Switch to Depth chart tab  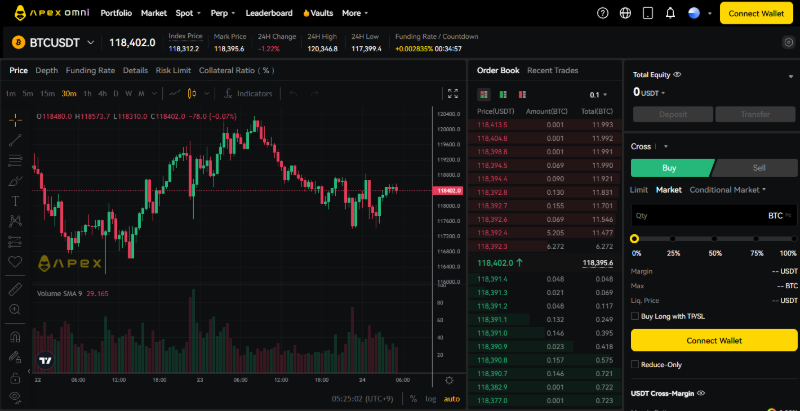click(46, 70)
